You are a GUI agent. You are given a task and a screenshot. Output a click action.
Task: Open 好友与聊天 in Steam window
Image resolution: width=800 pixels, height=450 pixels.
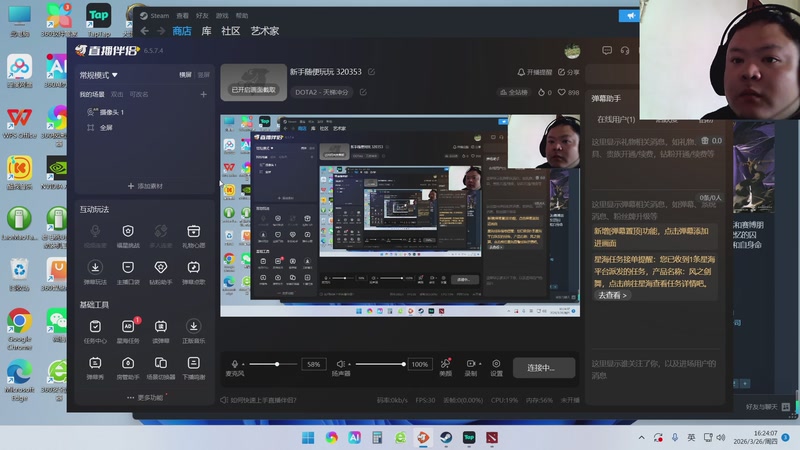(x=767, y=407)
